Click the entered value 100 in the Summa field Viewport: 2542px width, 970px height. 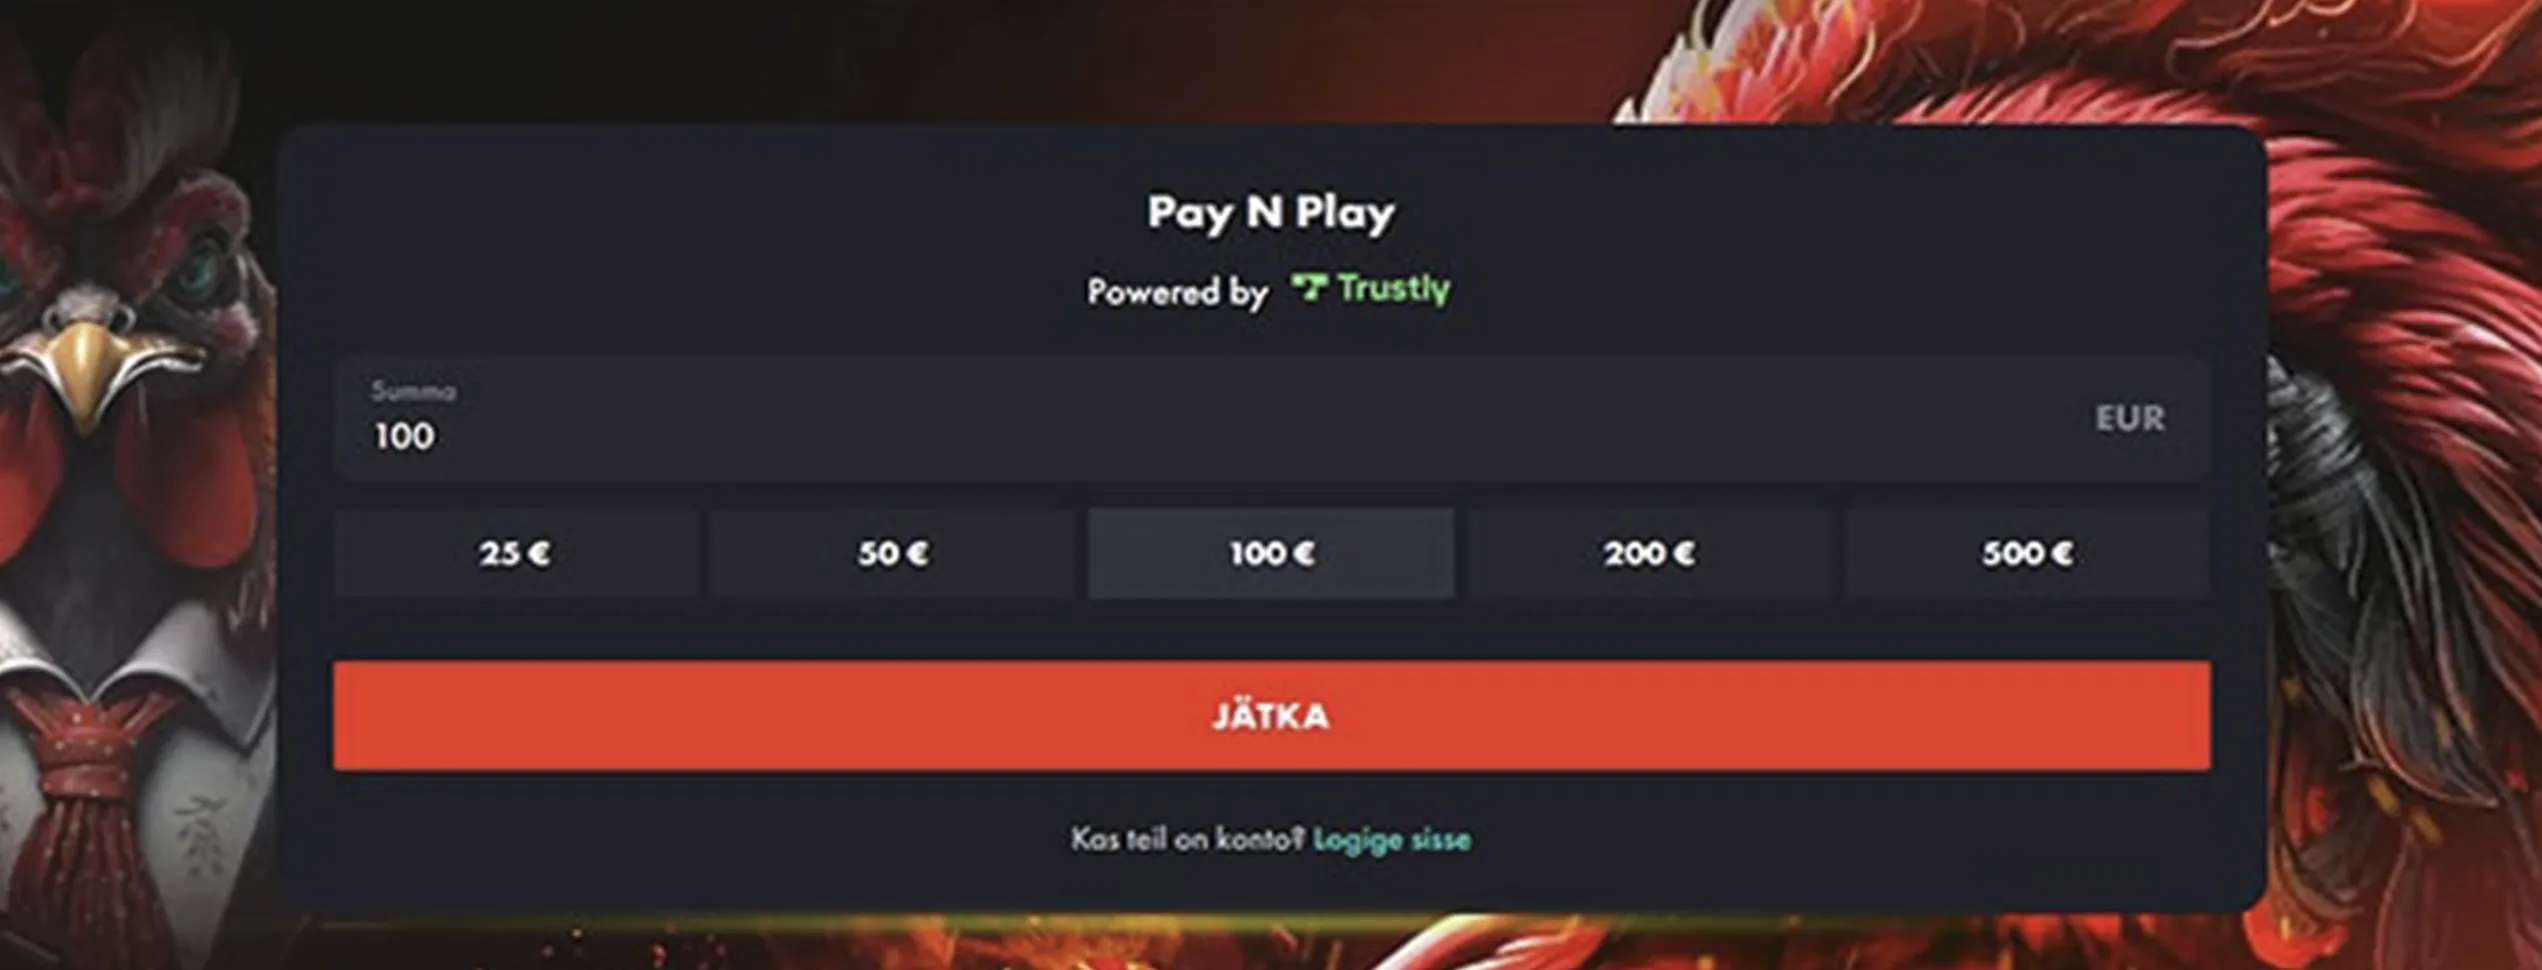point(404,436)
